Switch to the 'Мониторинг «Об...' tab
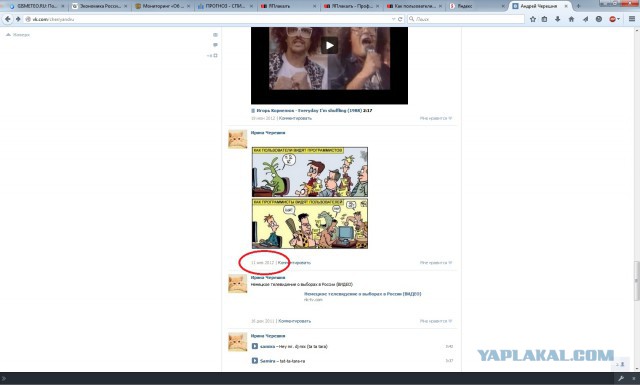The height and width of the screenshot is (385, 640). pyautogui.click(x=162, y=7)
